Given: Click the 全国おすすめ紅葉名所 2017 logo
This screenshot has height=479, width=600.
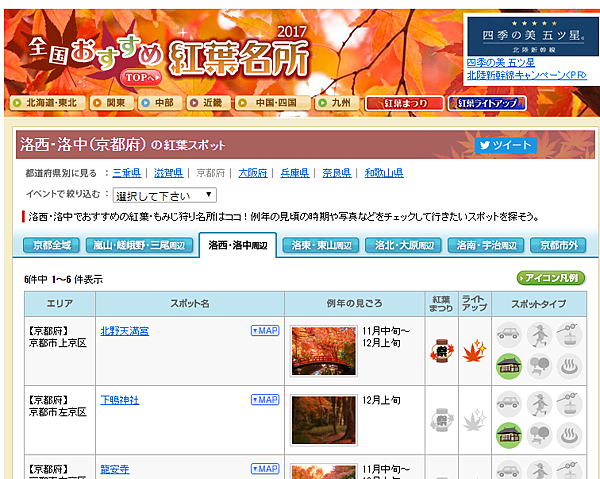Looking at the screenshot, I should tap(168, 55).
